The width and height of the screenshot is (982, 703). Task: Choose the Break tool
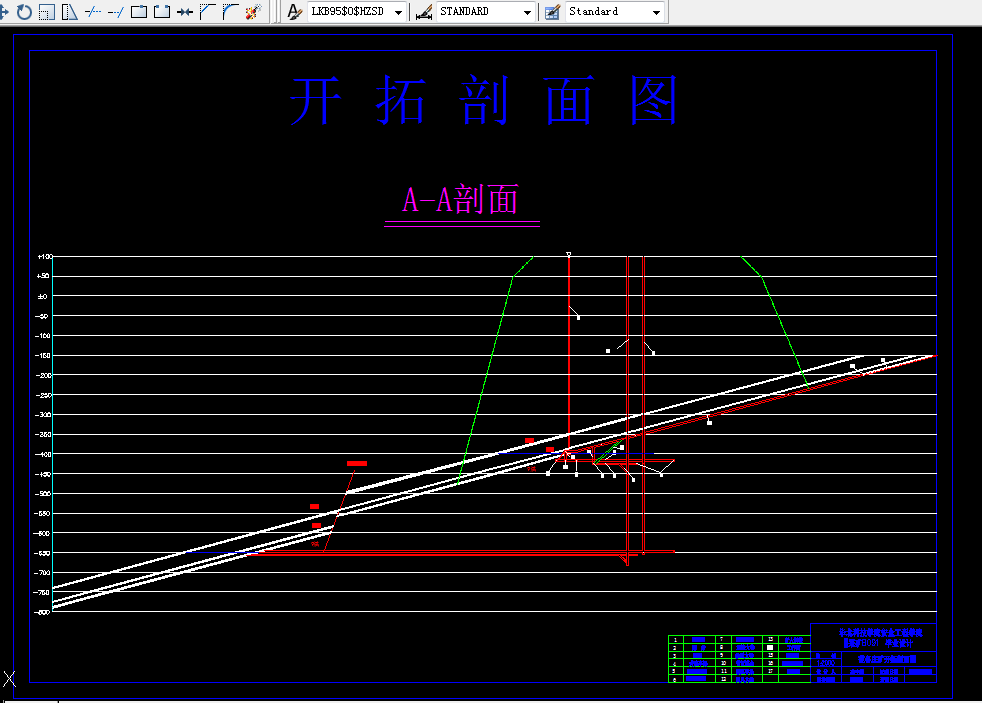(162, 11)
